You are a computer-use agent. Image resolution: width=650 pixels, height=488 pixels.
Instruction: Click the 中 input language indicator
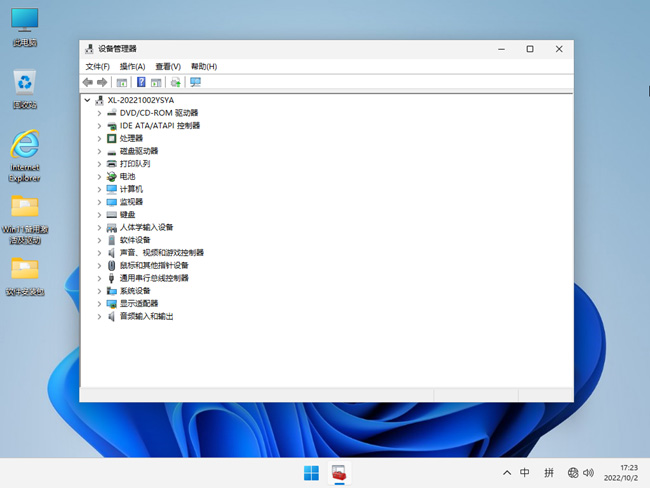[x=524, y=473]
